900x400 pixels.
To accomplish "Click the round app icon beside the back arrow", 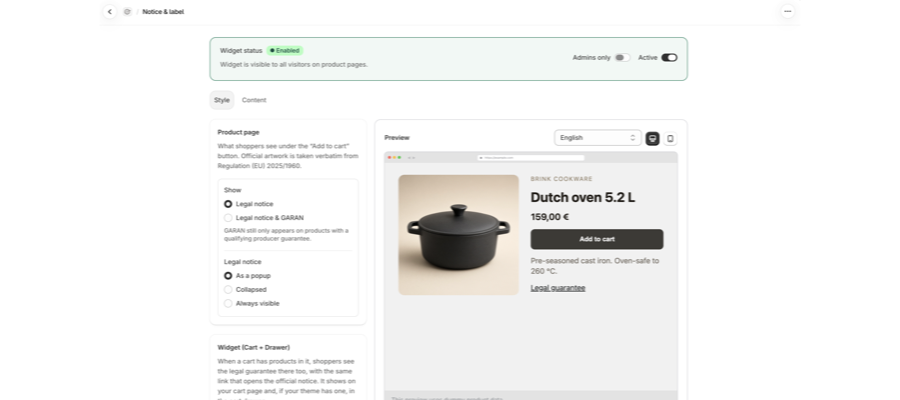I will pyautogui.click(x=127, y=11).
